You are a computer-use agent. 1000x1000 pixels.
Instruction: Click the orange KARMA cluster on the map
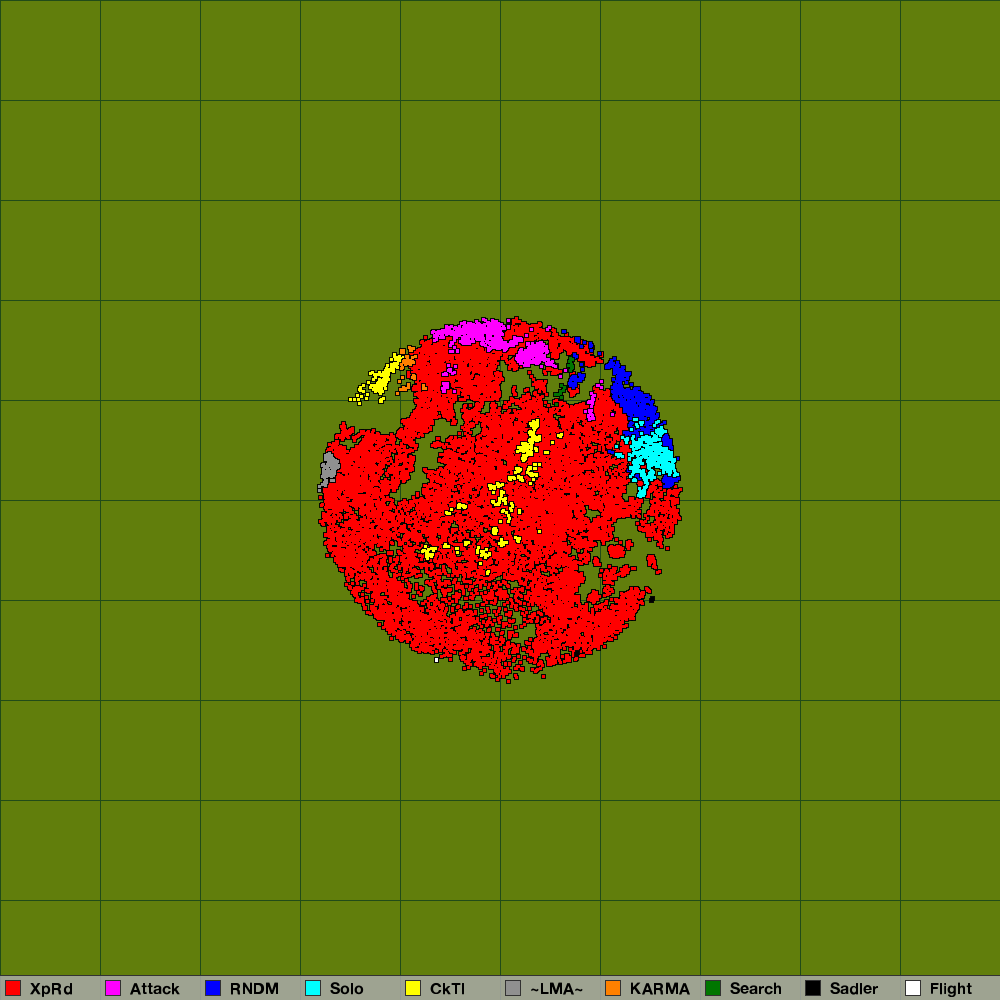tap(408, 358)
